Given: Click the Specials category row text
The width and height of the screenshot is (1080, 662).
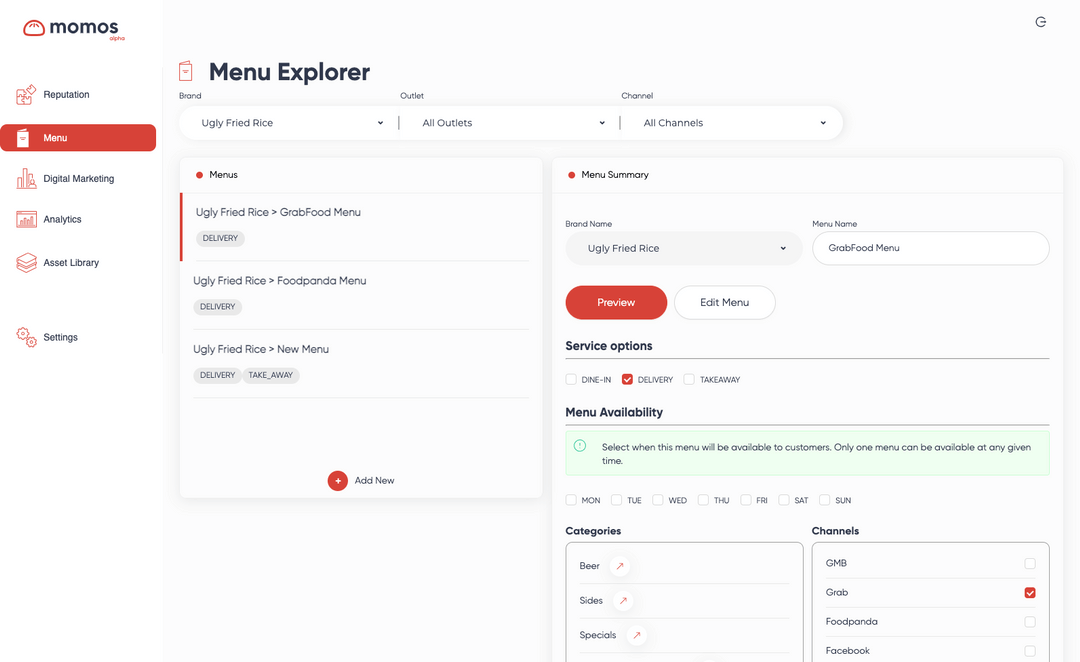Looking at the screenshot, I should point(598,635).
